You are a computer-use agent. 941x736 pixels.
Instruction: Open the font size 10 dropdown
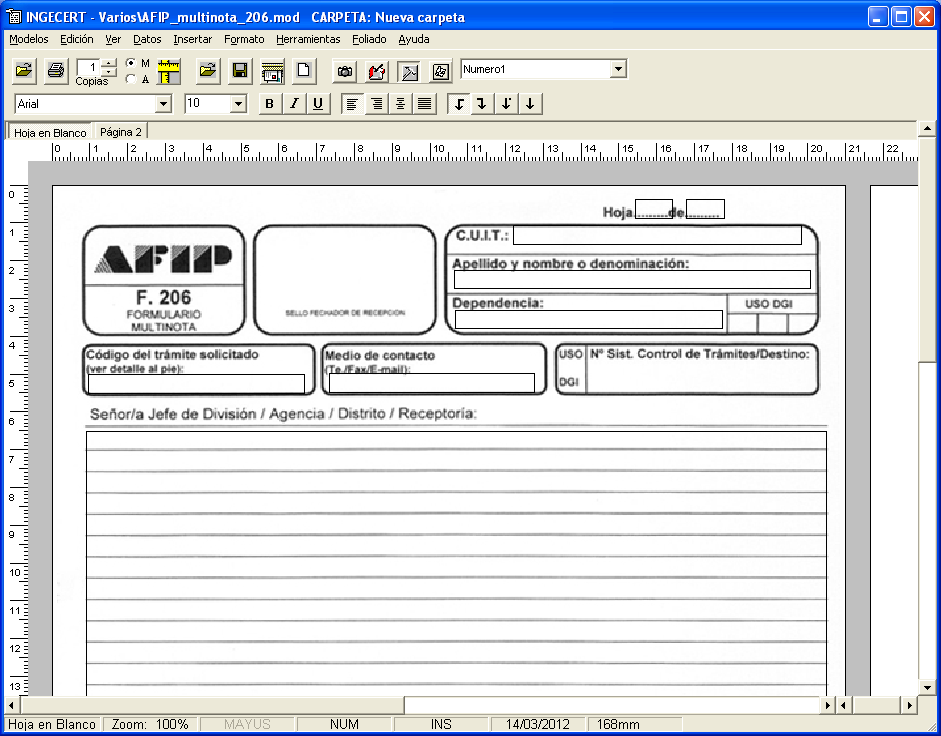238,104
